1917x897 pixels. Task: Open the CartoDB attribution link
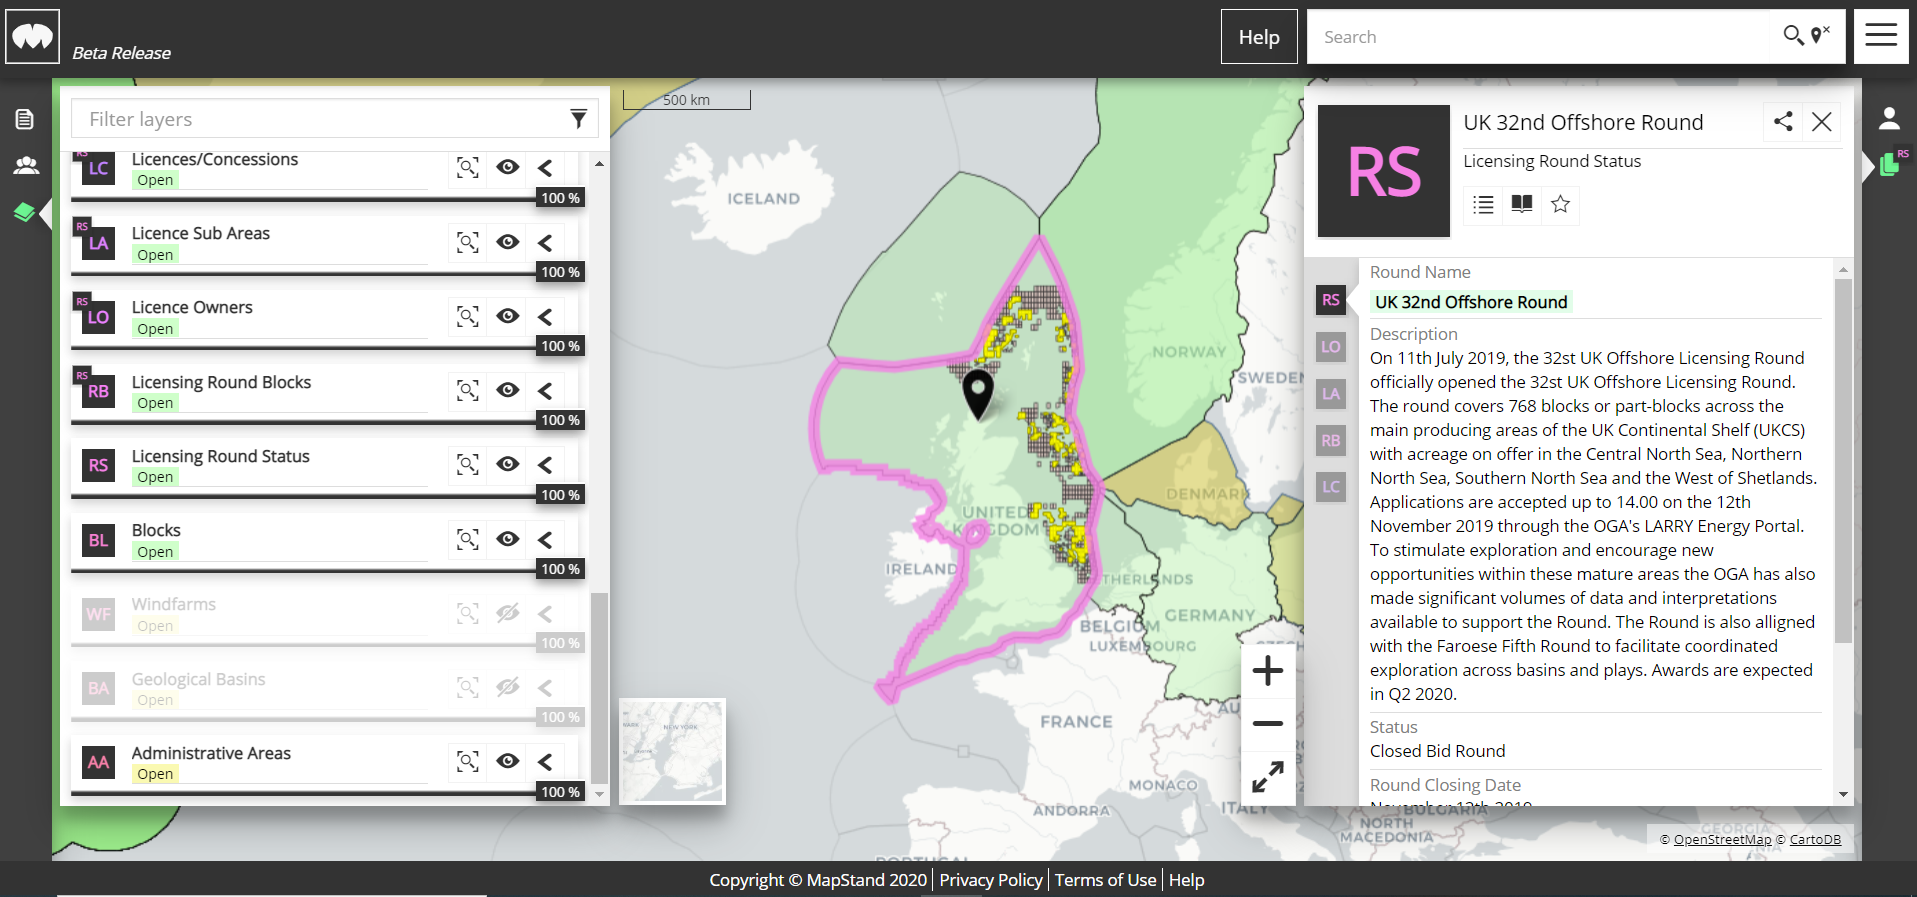pos(1815,839)
